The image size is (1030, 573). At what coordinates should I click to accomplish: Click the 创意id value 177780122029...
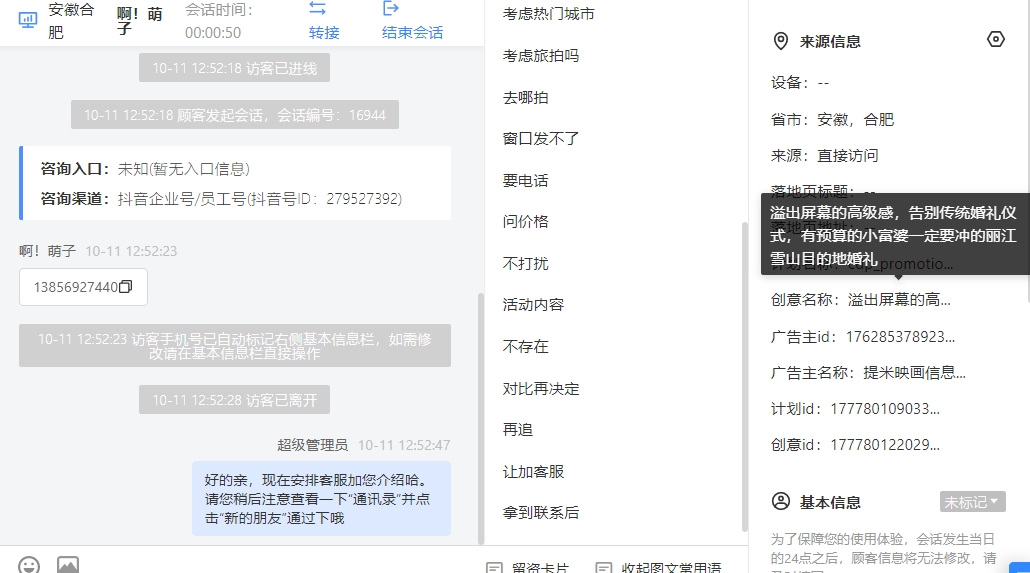[885, 445]
